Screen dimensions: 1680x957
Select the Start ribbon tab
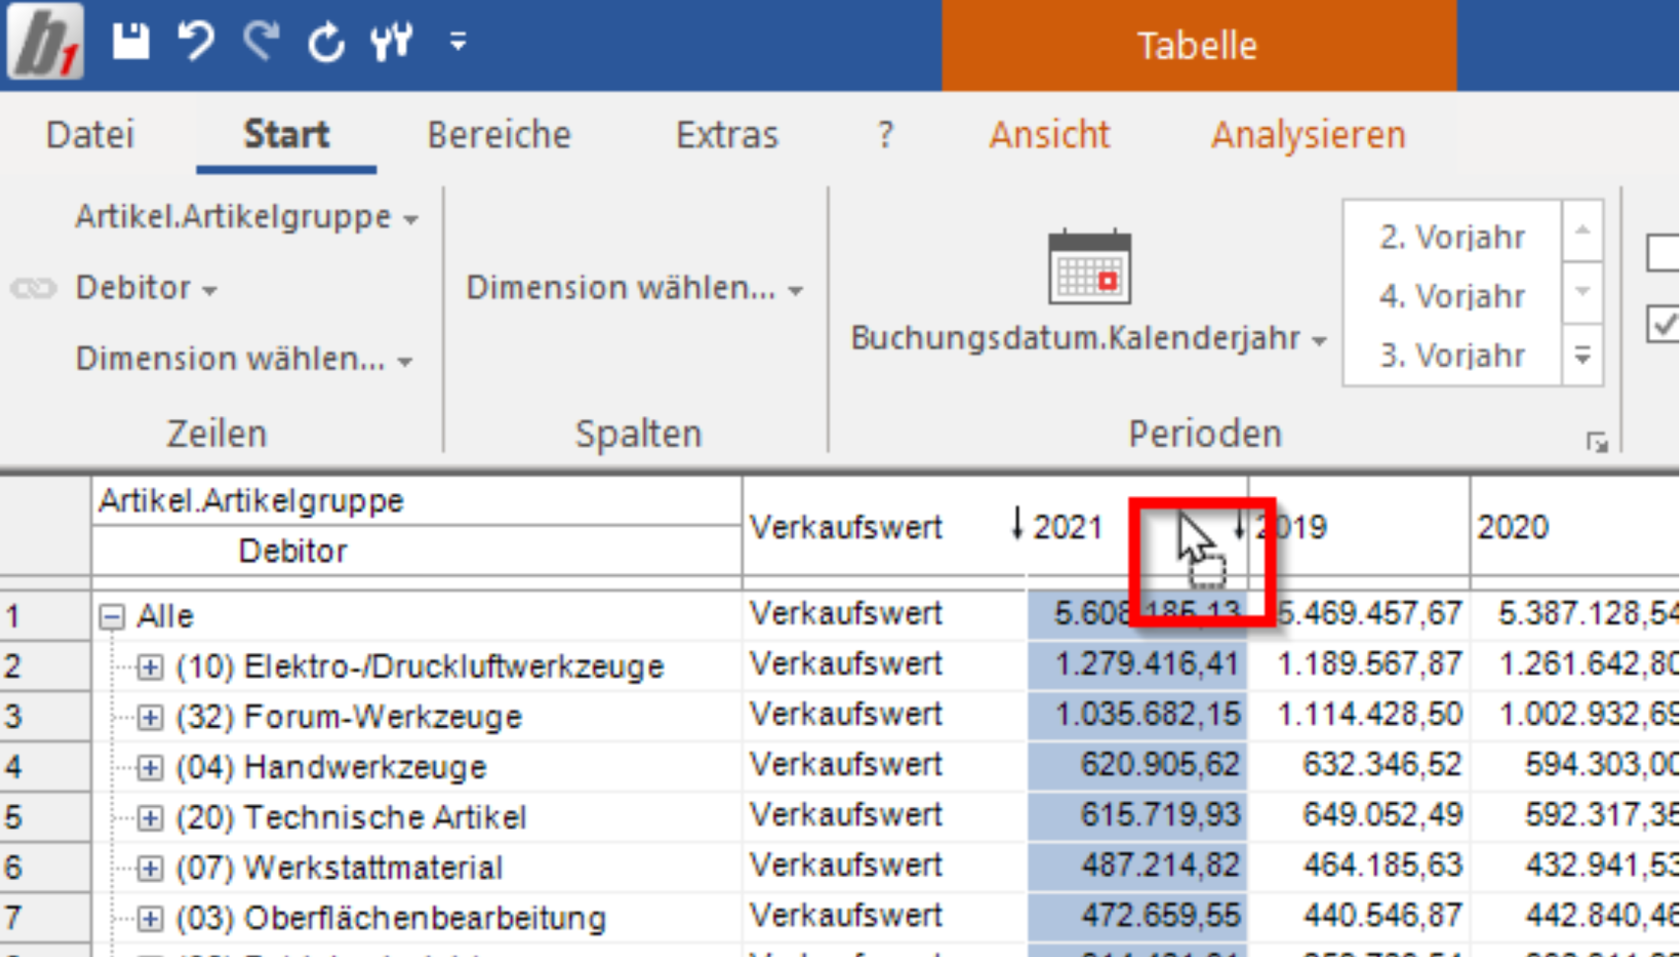click(x=286, y=134)
